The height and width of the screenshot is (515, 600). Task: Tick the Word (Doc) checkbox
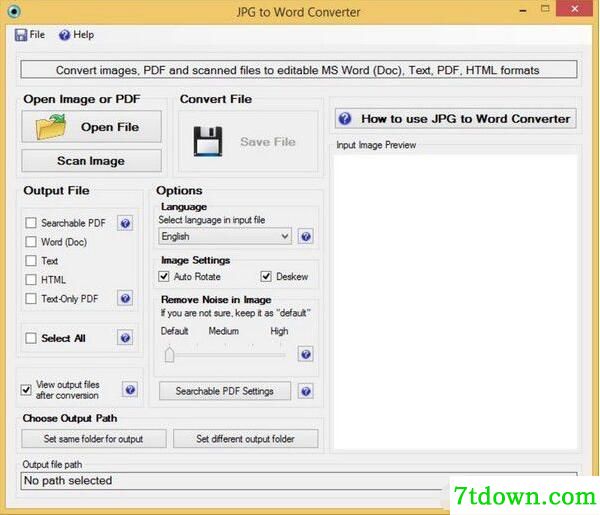[x=31, y=242]
